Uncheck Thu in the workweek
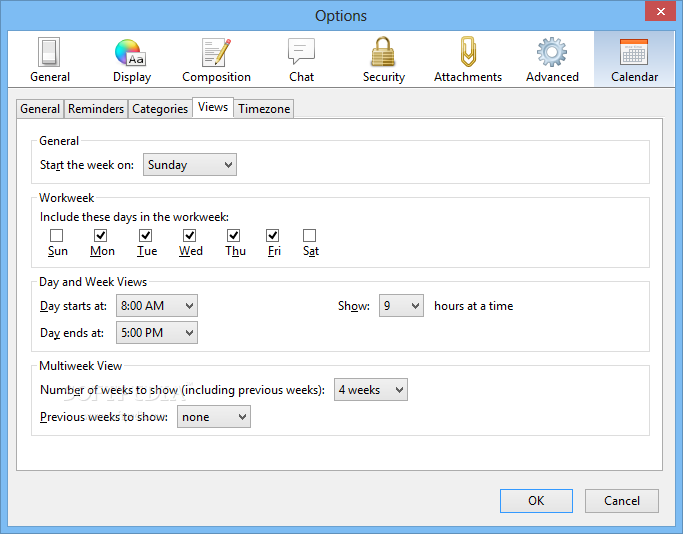The height and width of the screenshot is (534, 683). 233,236
